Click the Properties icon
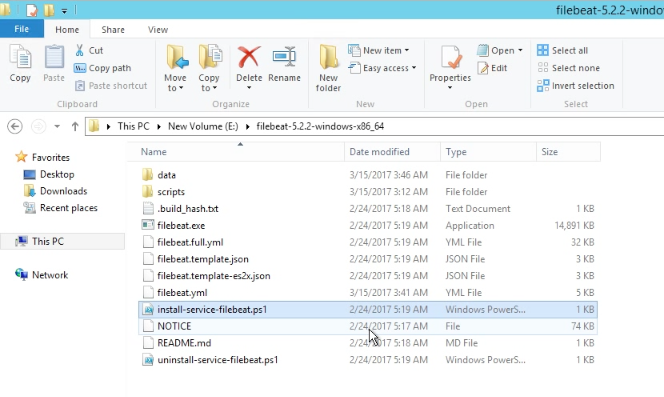This screenshot has width=664, height=397. click(450, 58)
